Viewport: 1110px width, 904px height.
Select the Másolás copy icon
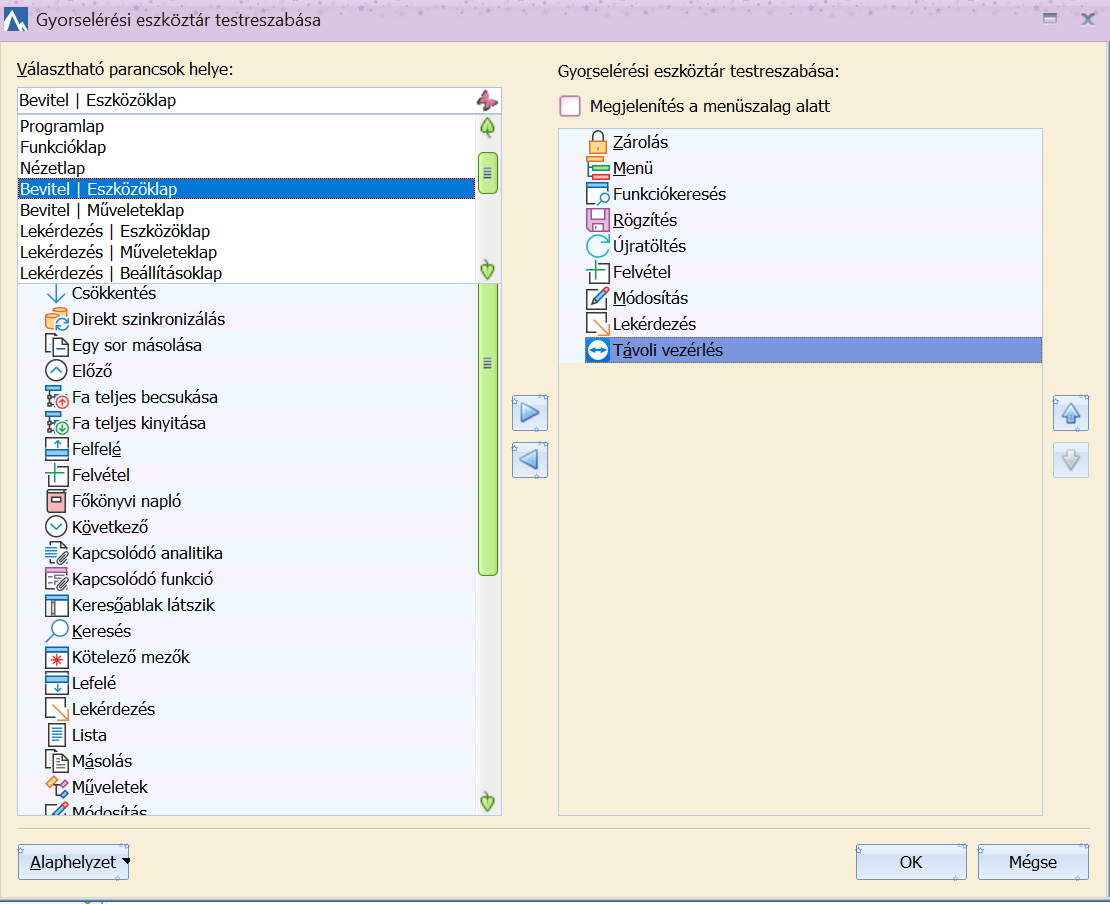click(x=56, y=761)
